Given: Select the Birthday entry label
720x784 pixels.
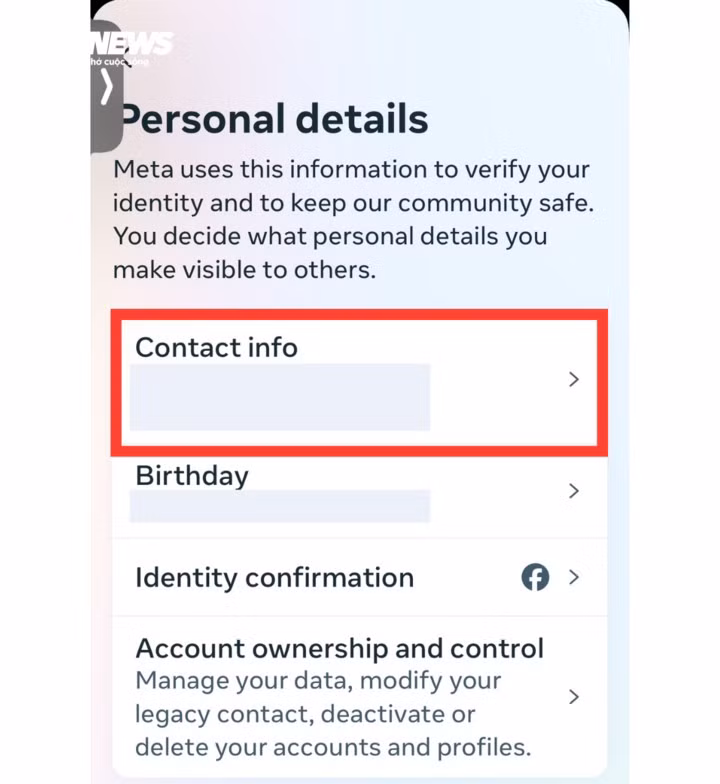Looking at the screenshot, I should click(191, 475).
